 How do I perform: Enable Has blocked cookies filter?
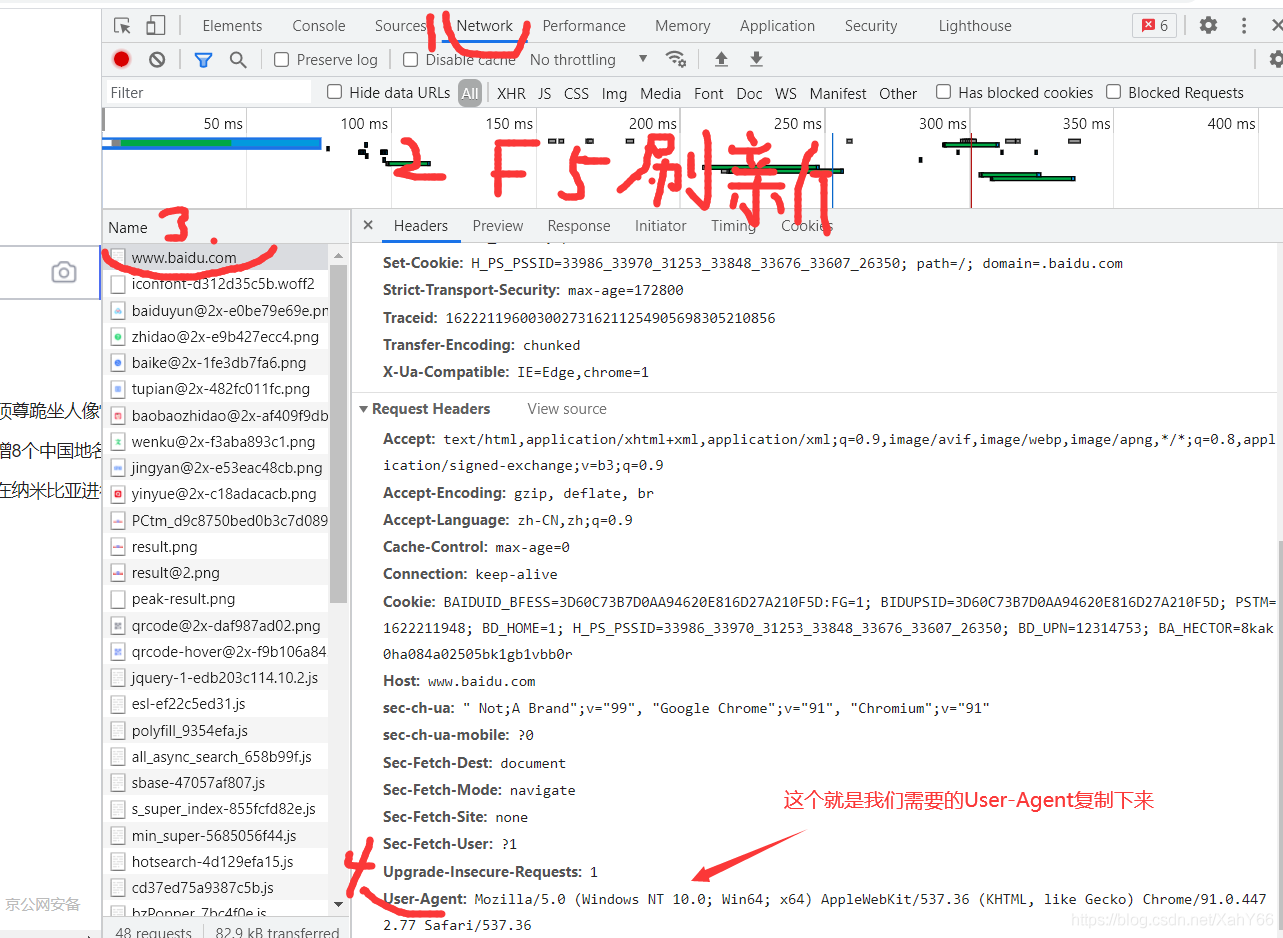coord(944,92)
